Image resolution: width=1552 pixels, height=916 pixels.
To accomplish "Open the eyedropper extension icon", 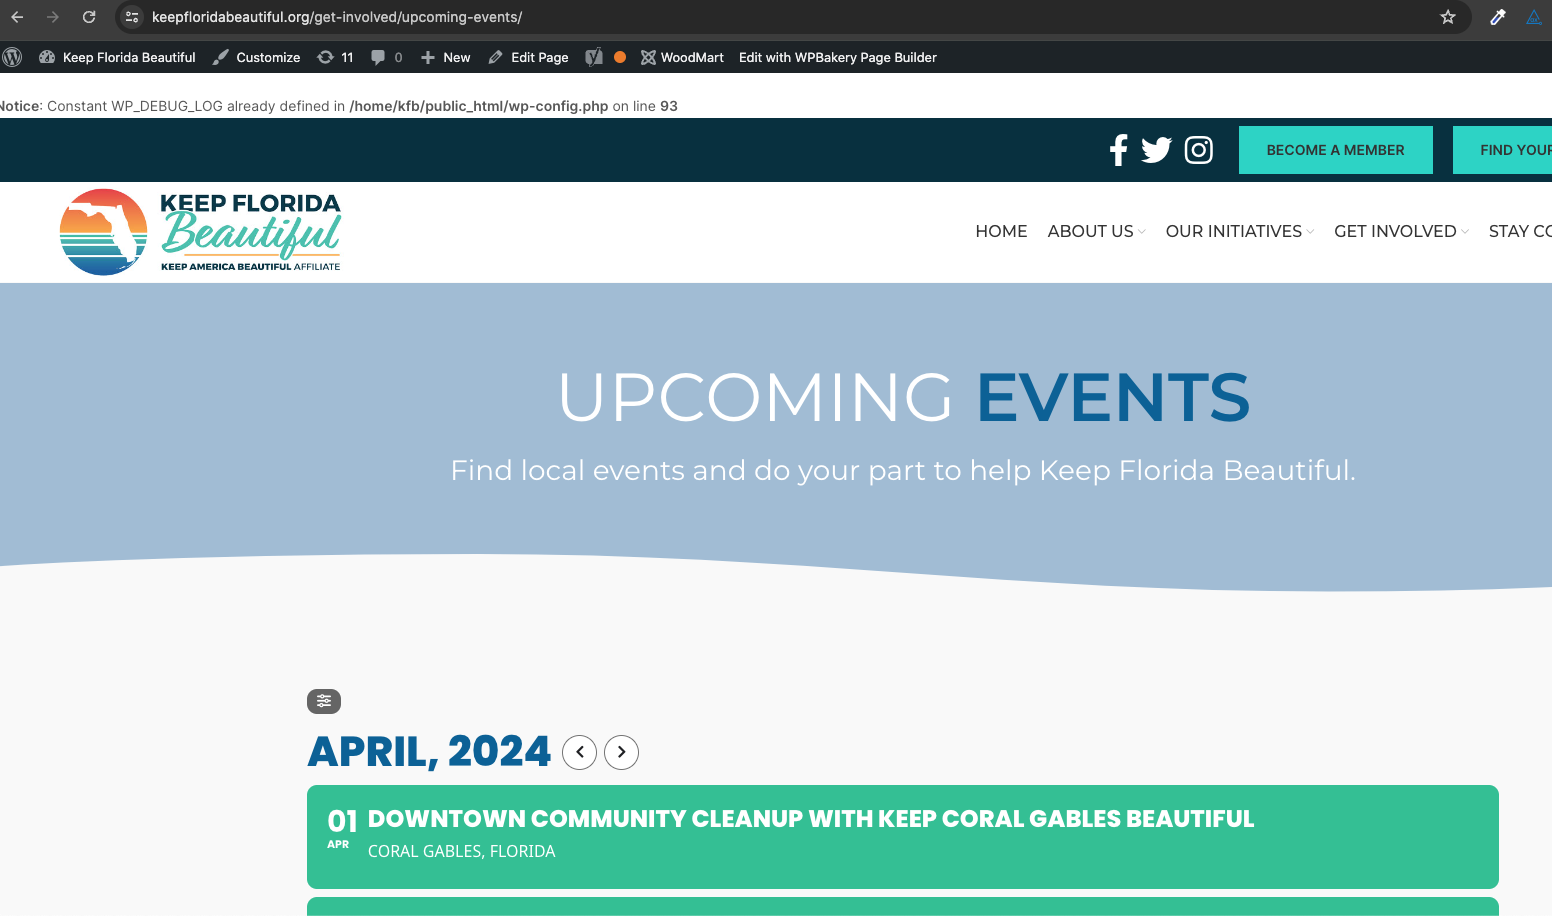I will pos(1498,17).
